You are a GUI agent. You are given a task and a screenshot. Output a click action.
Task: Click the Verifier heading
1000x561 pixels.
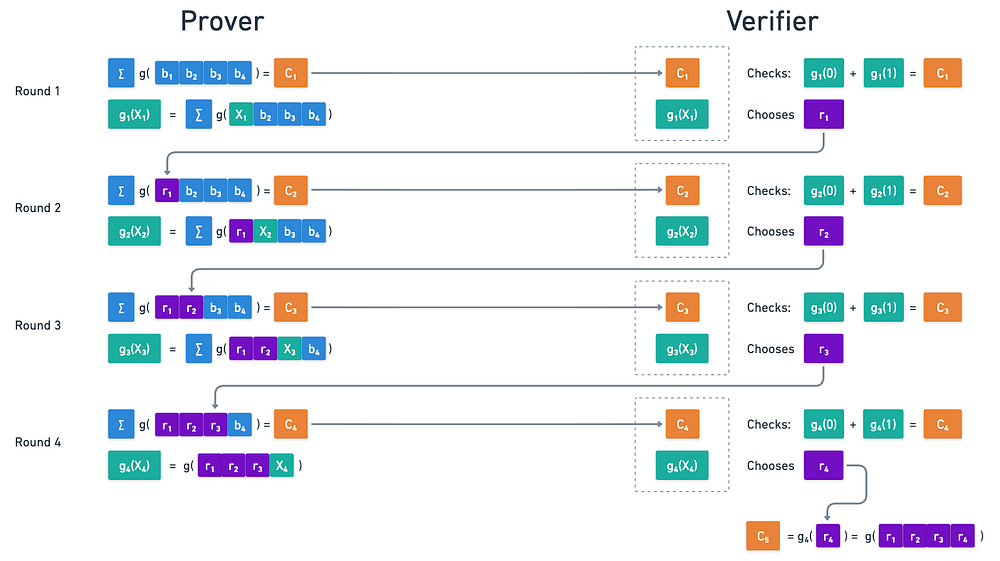point(773,23)
